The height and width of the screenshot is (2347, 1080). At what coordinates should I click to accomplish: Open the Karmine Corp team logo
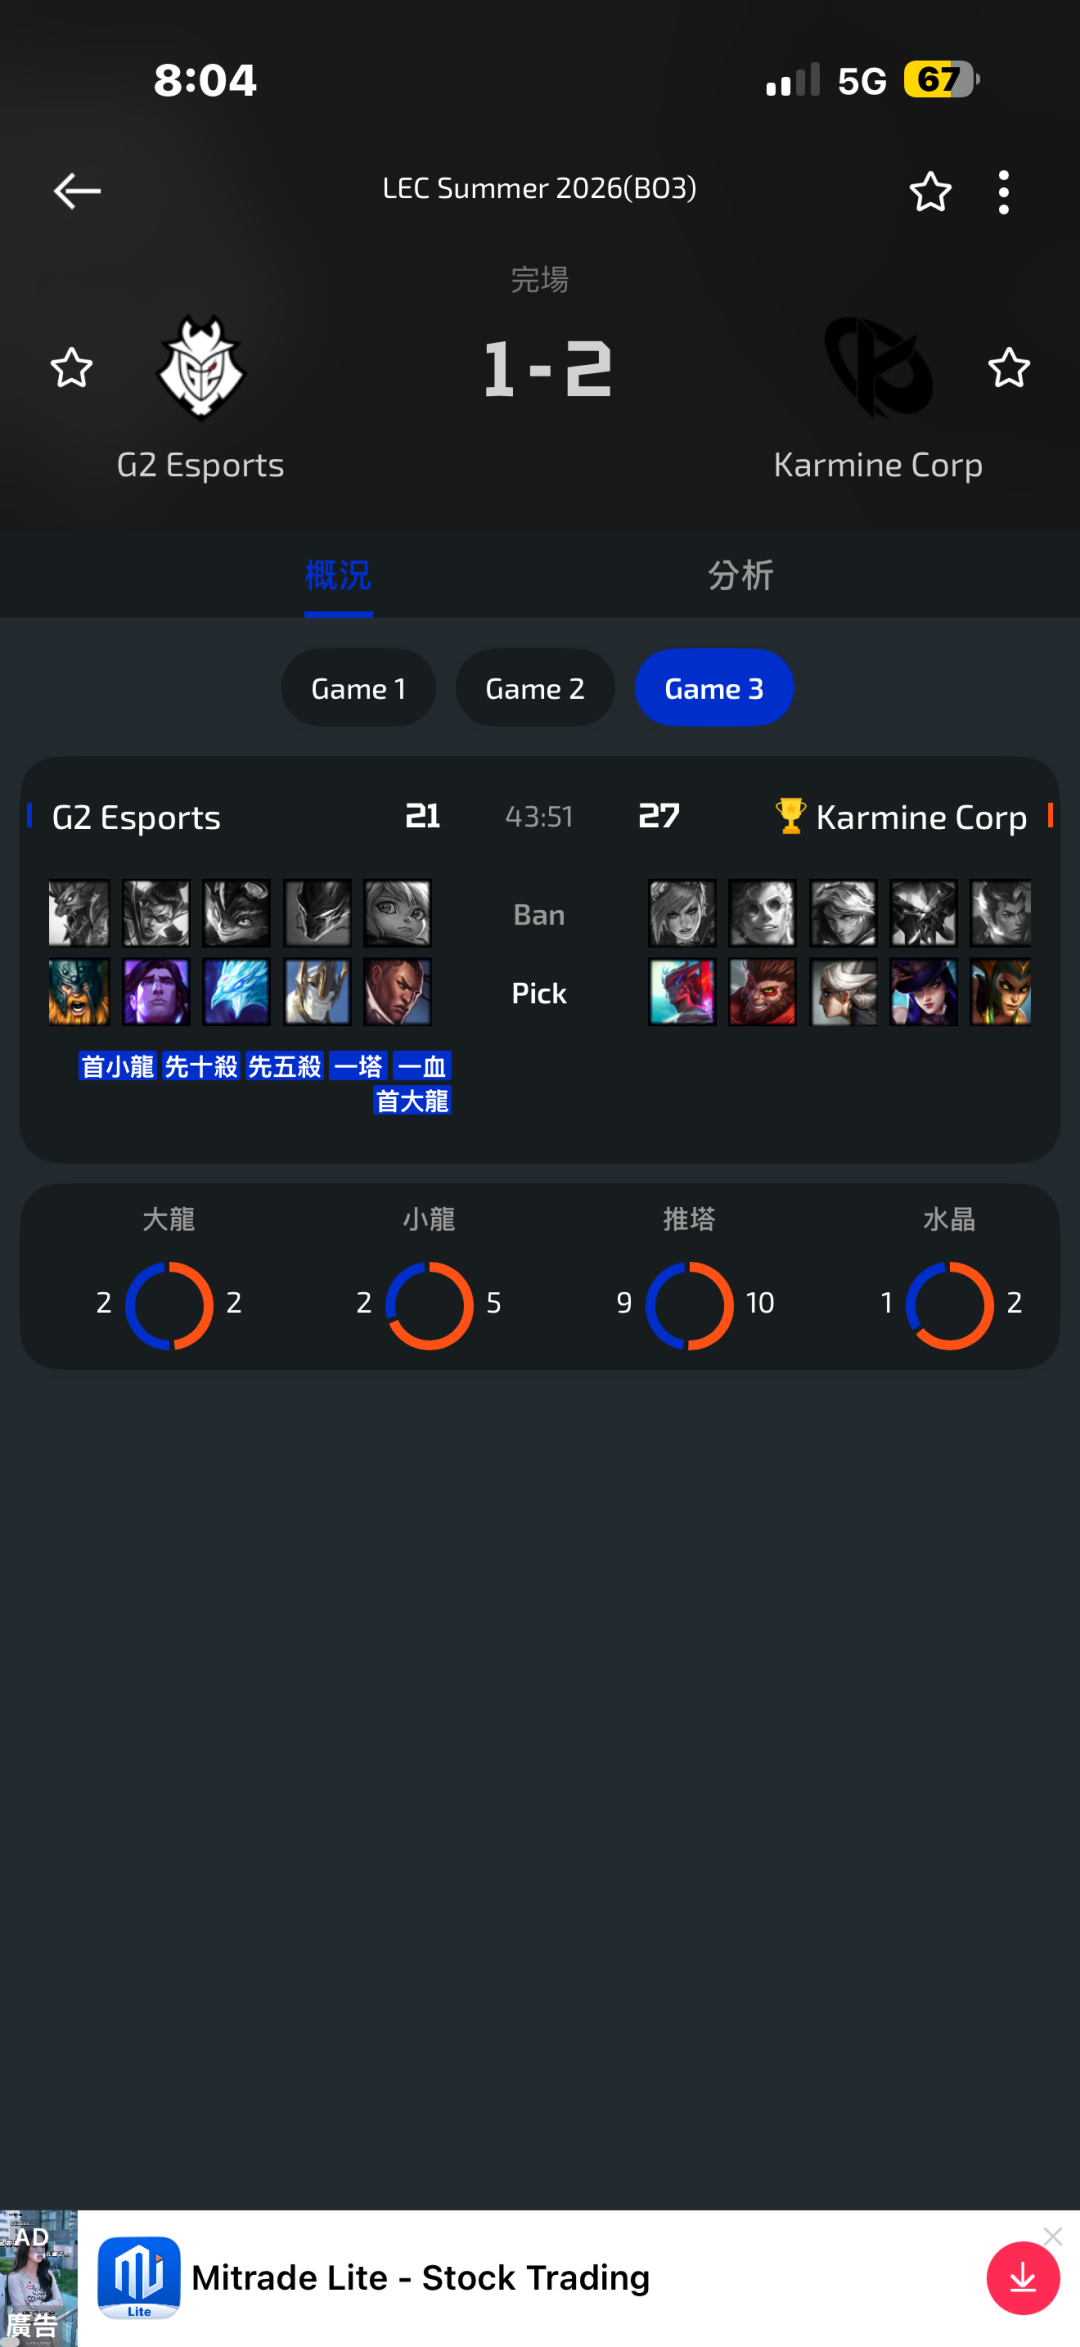[878, 367]
